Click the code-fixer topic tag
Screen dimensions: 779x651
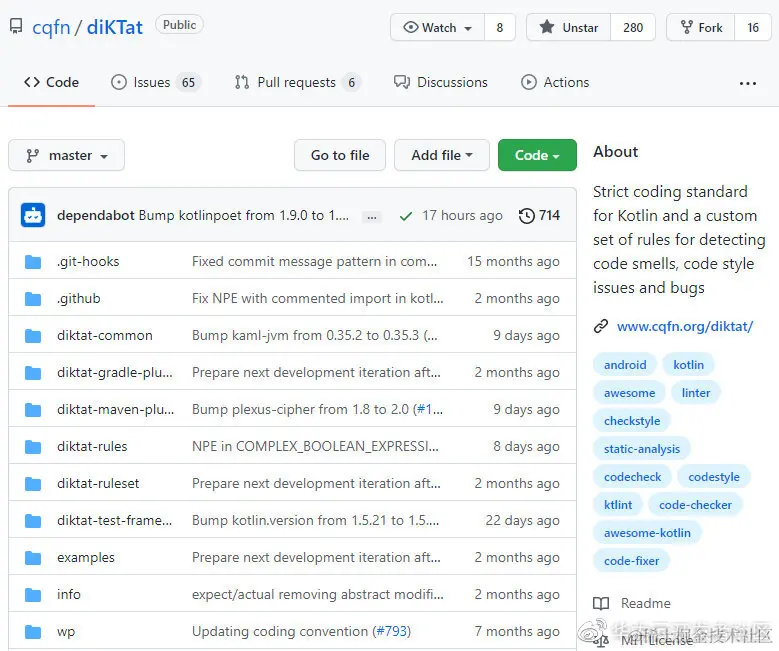click(631, 561)
